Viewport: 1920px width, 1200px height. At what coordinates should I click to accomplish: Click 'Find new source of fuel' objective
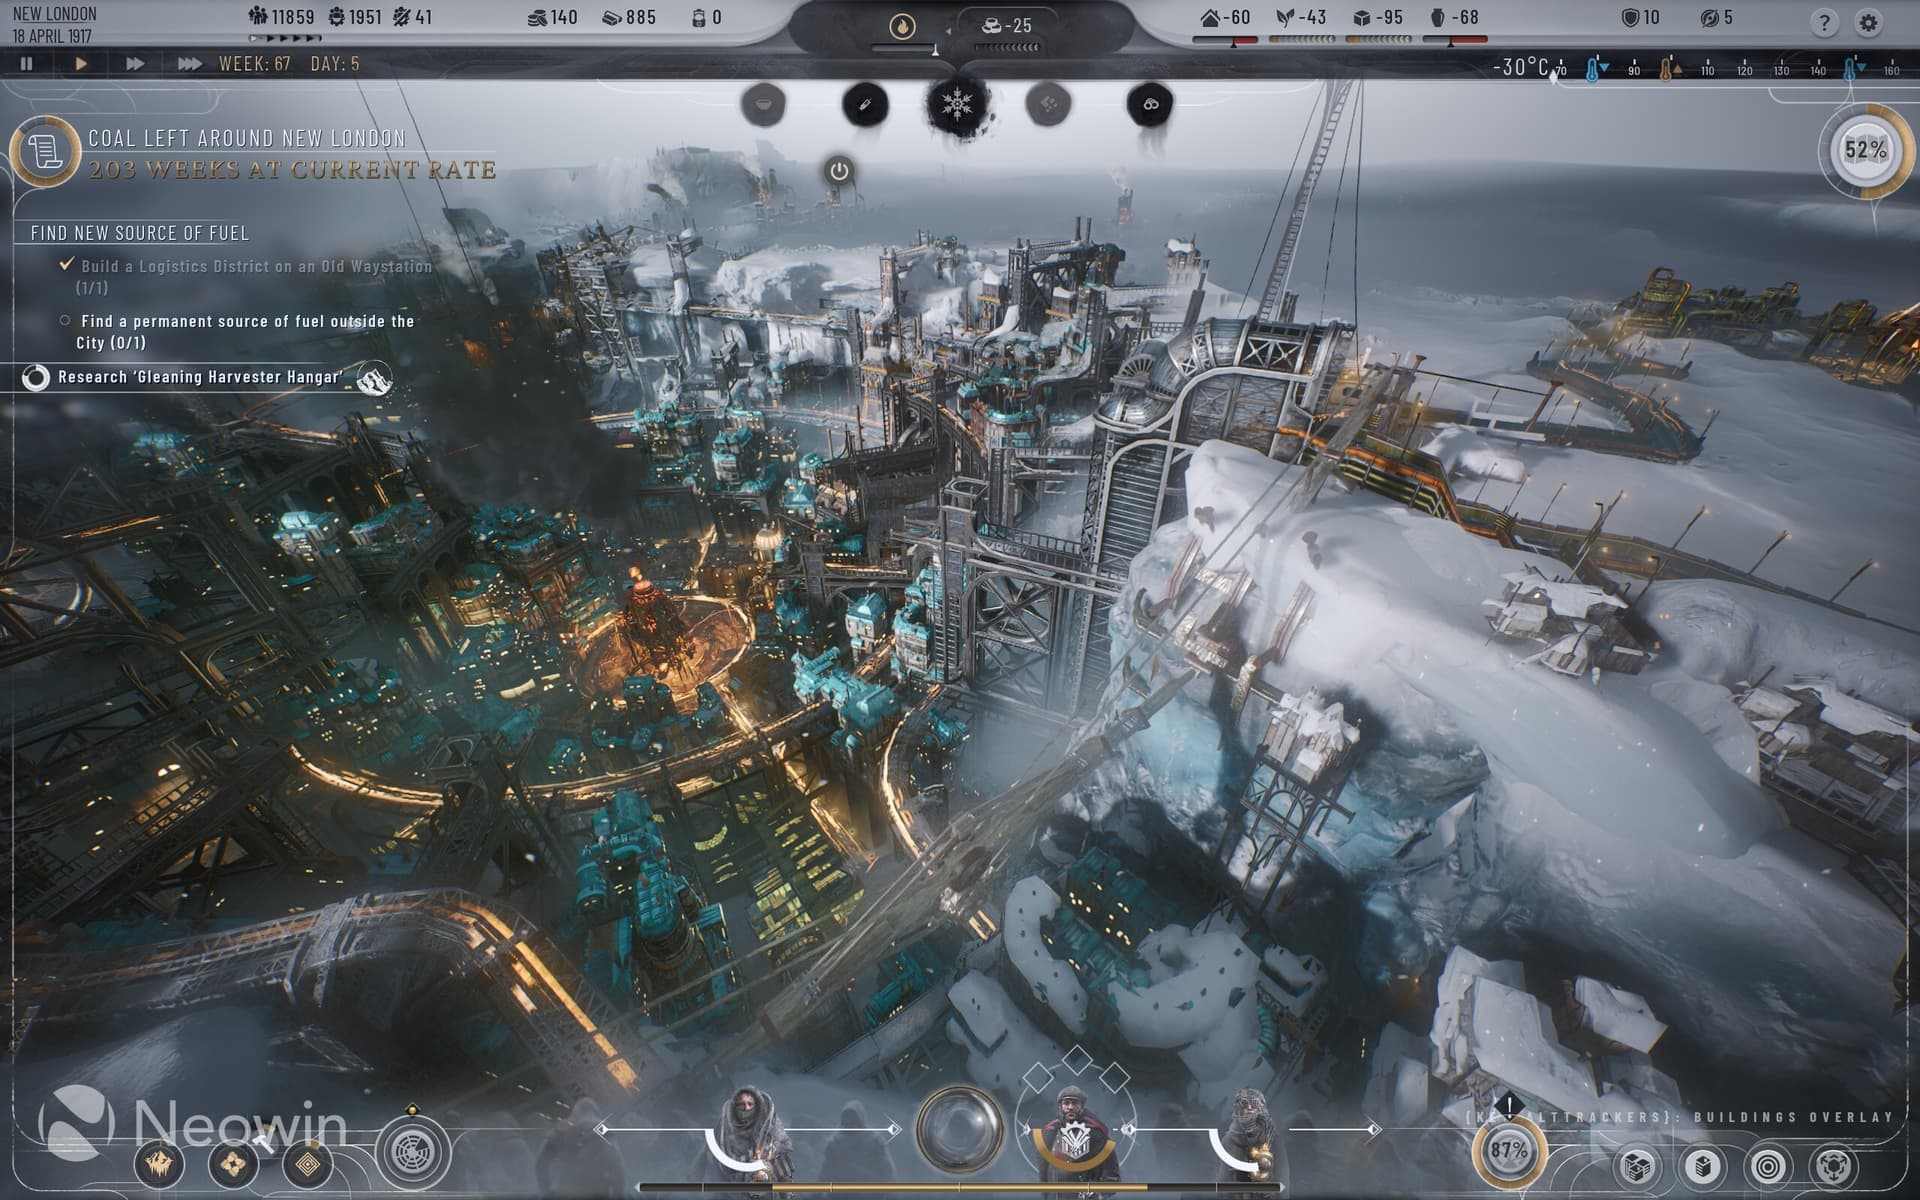coord(140,233)
